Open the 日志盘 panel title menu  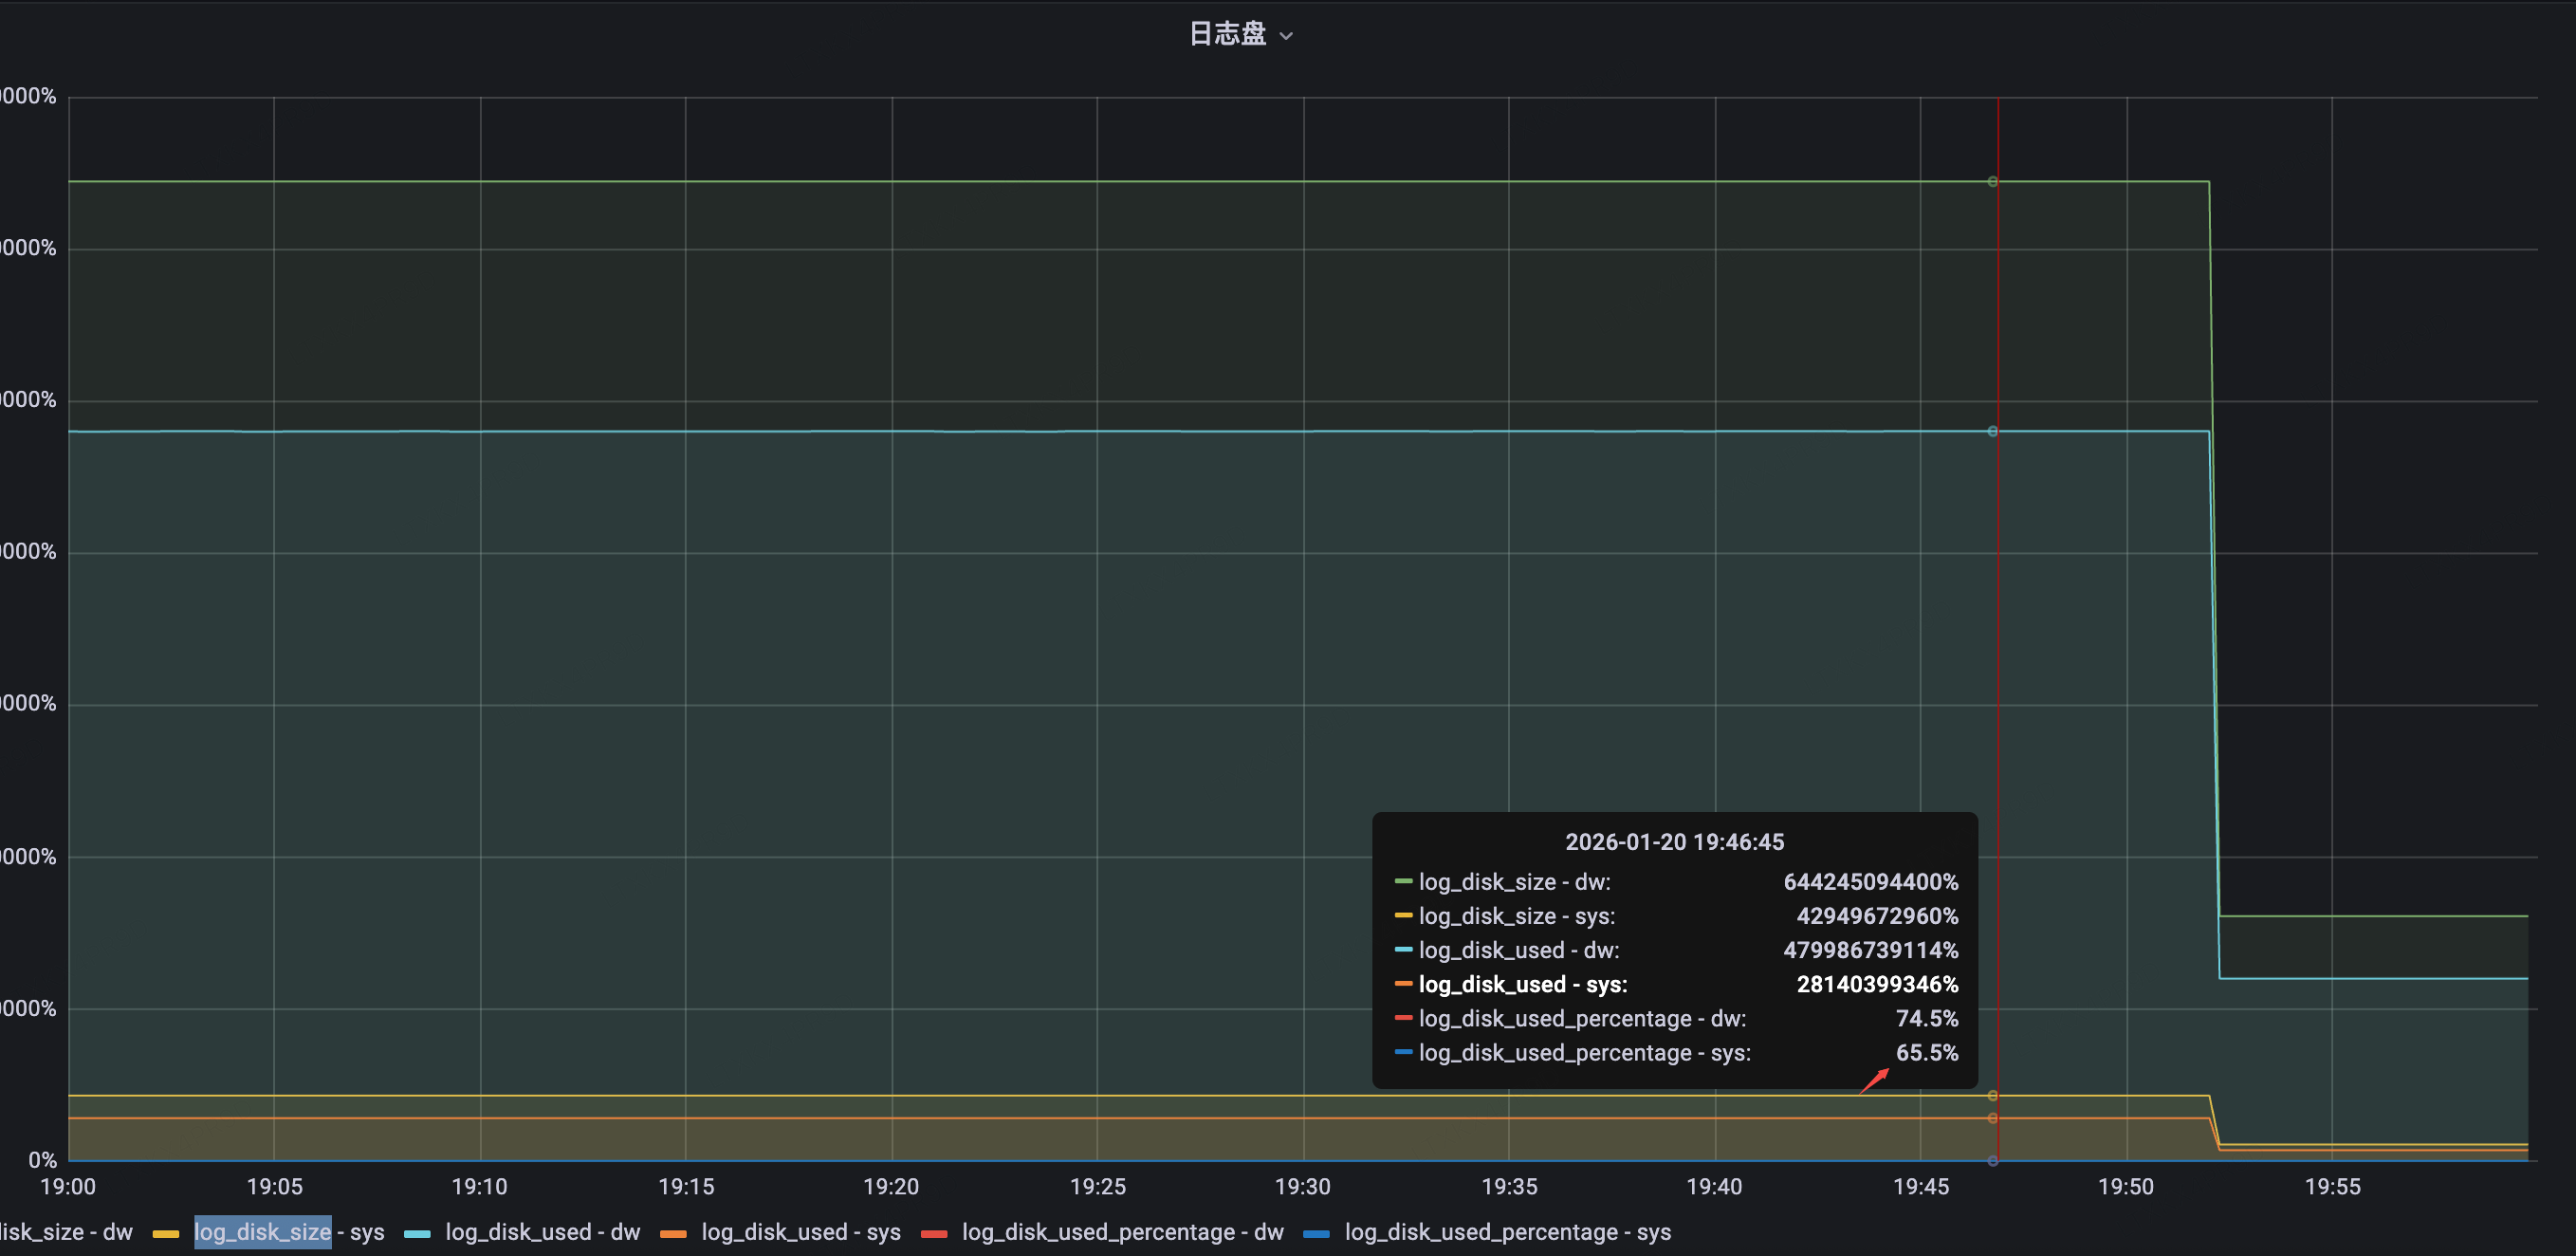(1228, 34)
